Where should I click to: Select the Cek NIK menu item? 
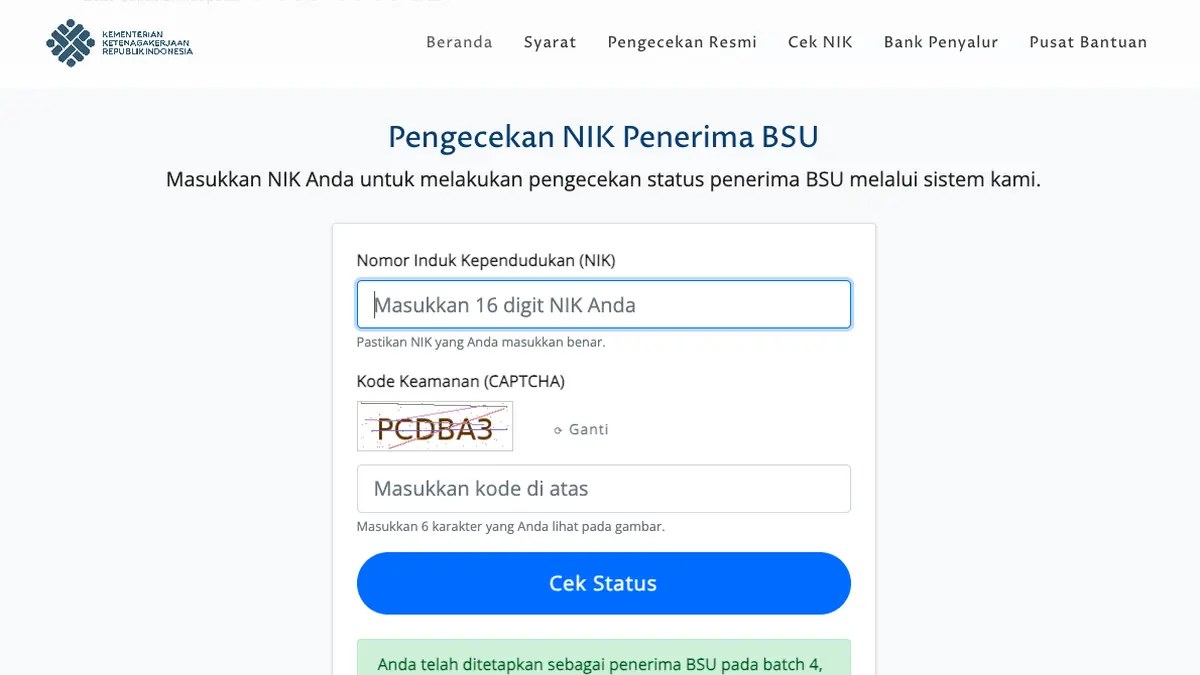pos(820,42)
